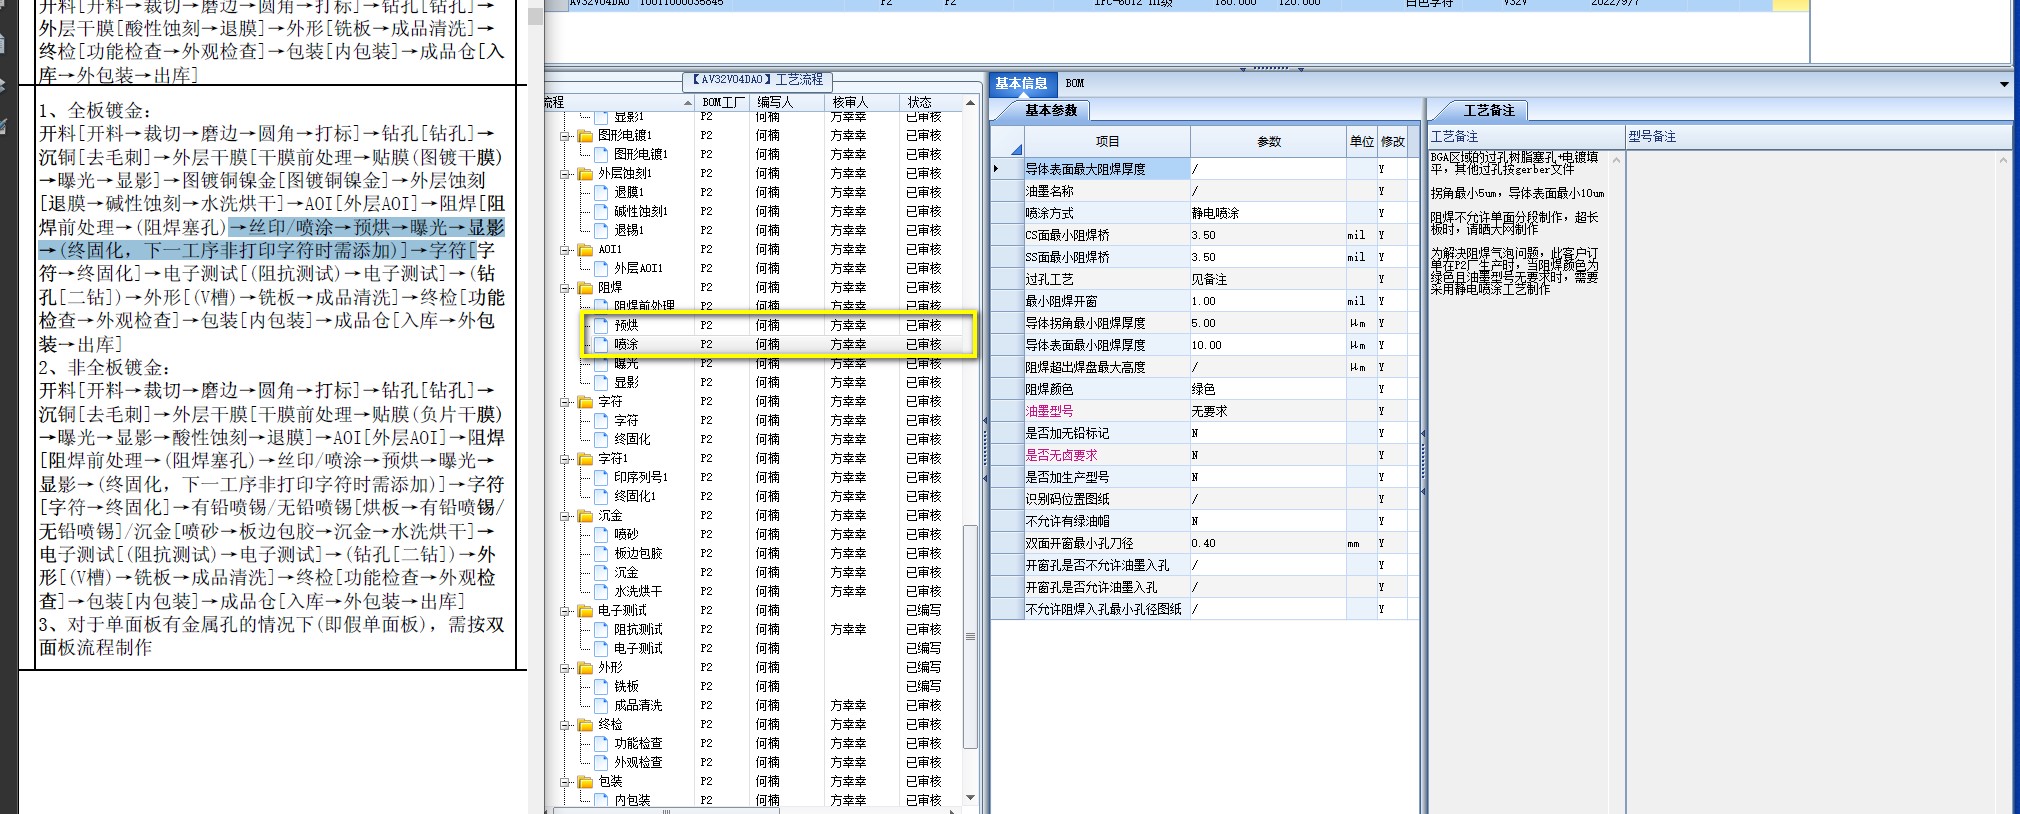Click the 终检 folder icon
Viewport: 2020px width, 814px height.
585,725
